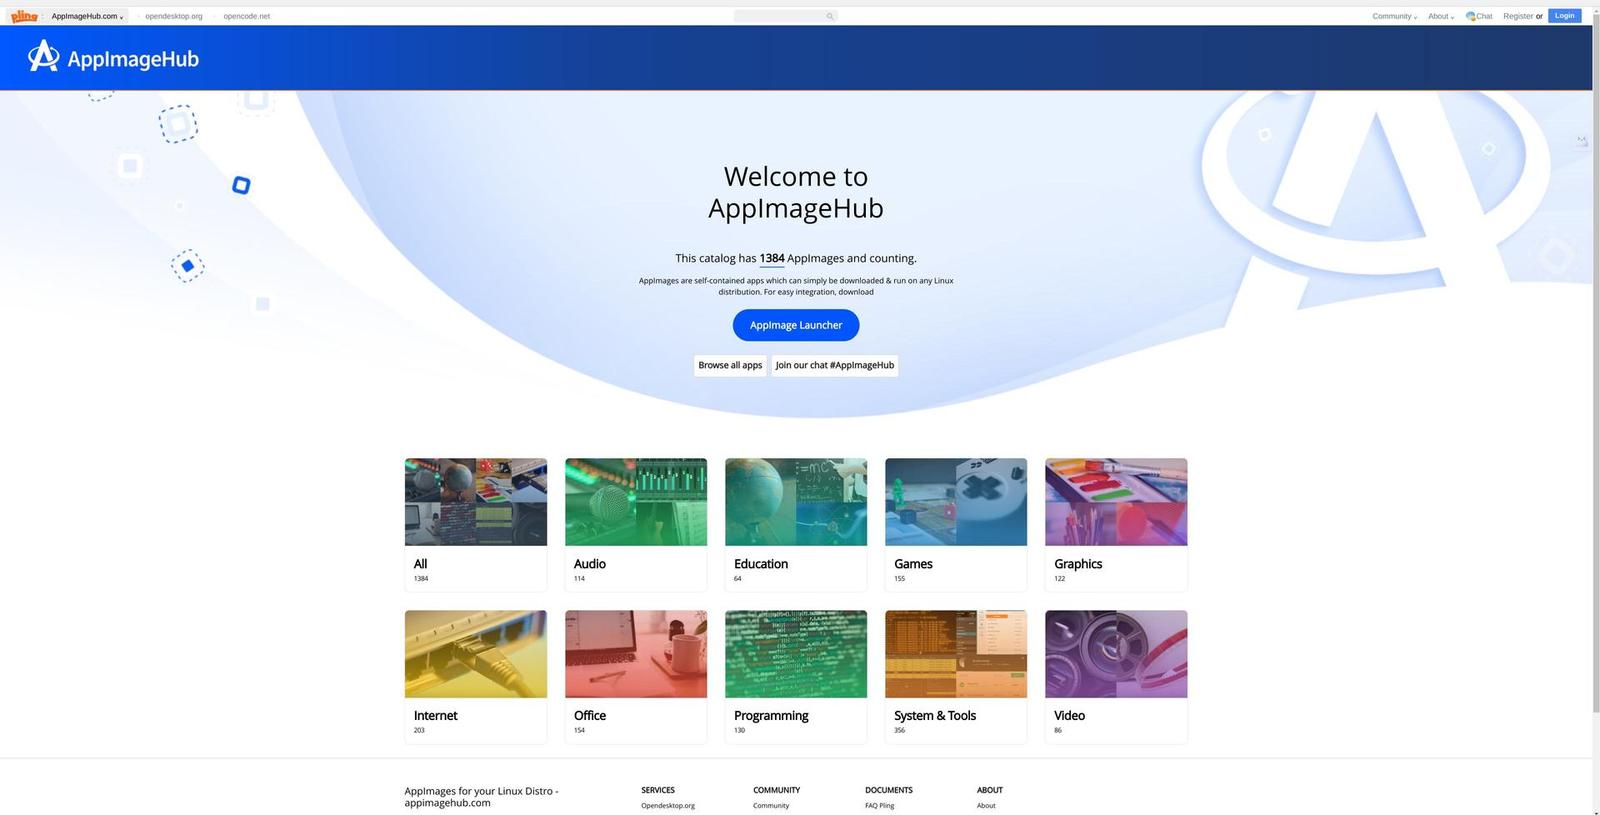The image size is (1600, 815).
Task: Open the Graphics category image
Action: pyautogui.click(x=1116, y=502)
